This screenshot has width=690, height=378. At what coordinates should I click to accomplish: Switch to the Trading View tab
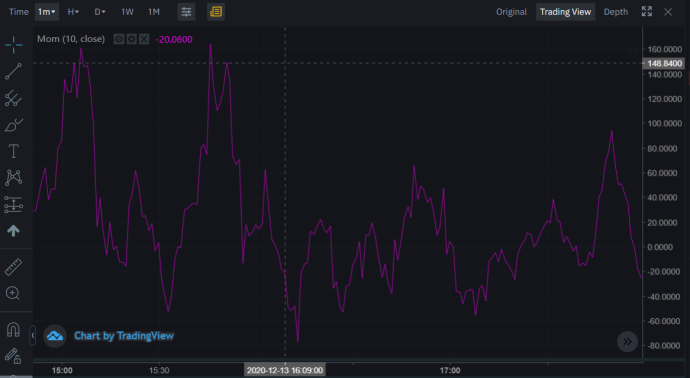(565, 12)
